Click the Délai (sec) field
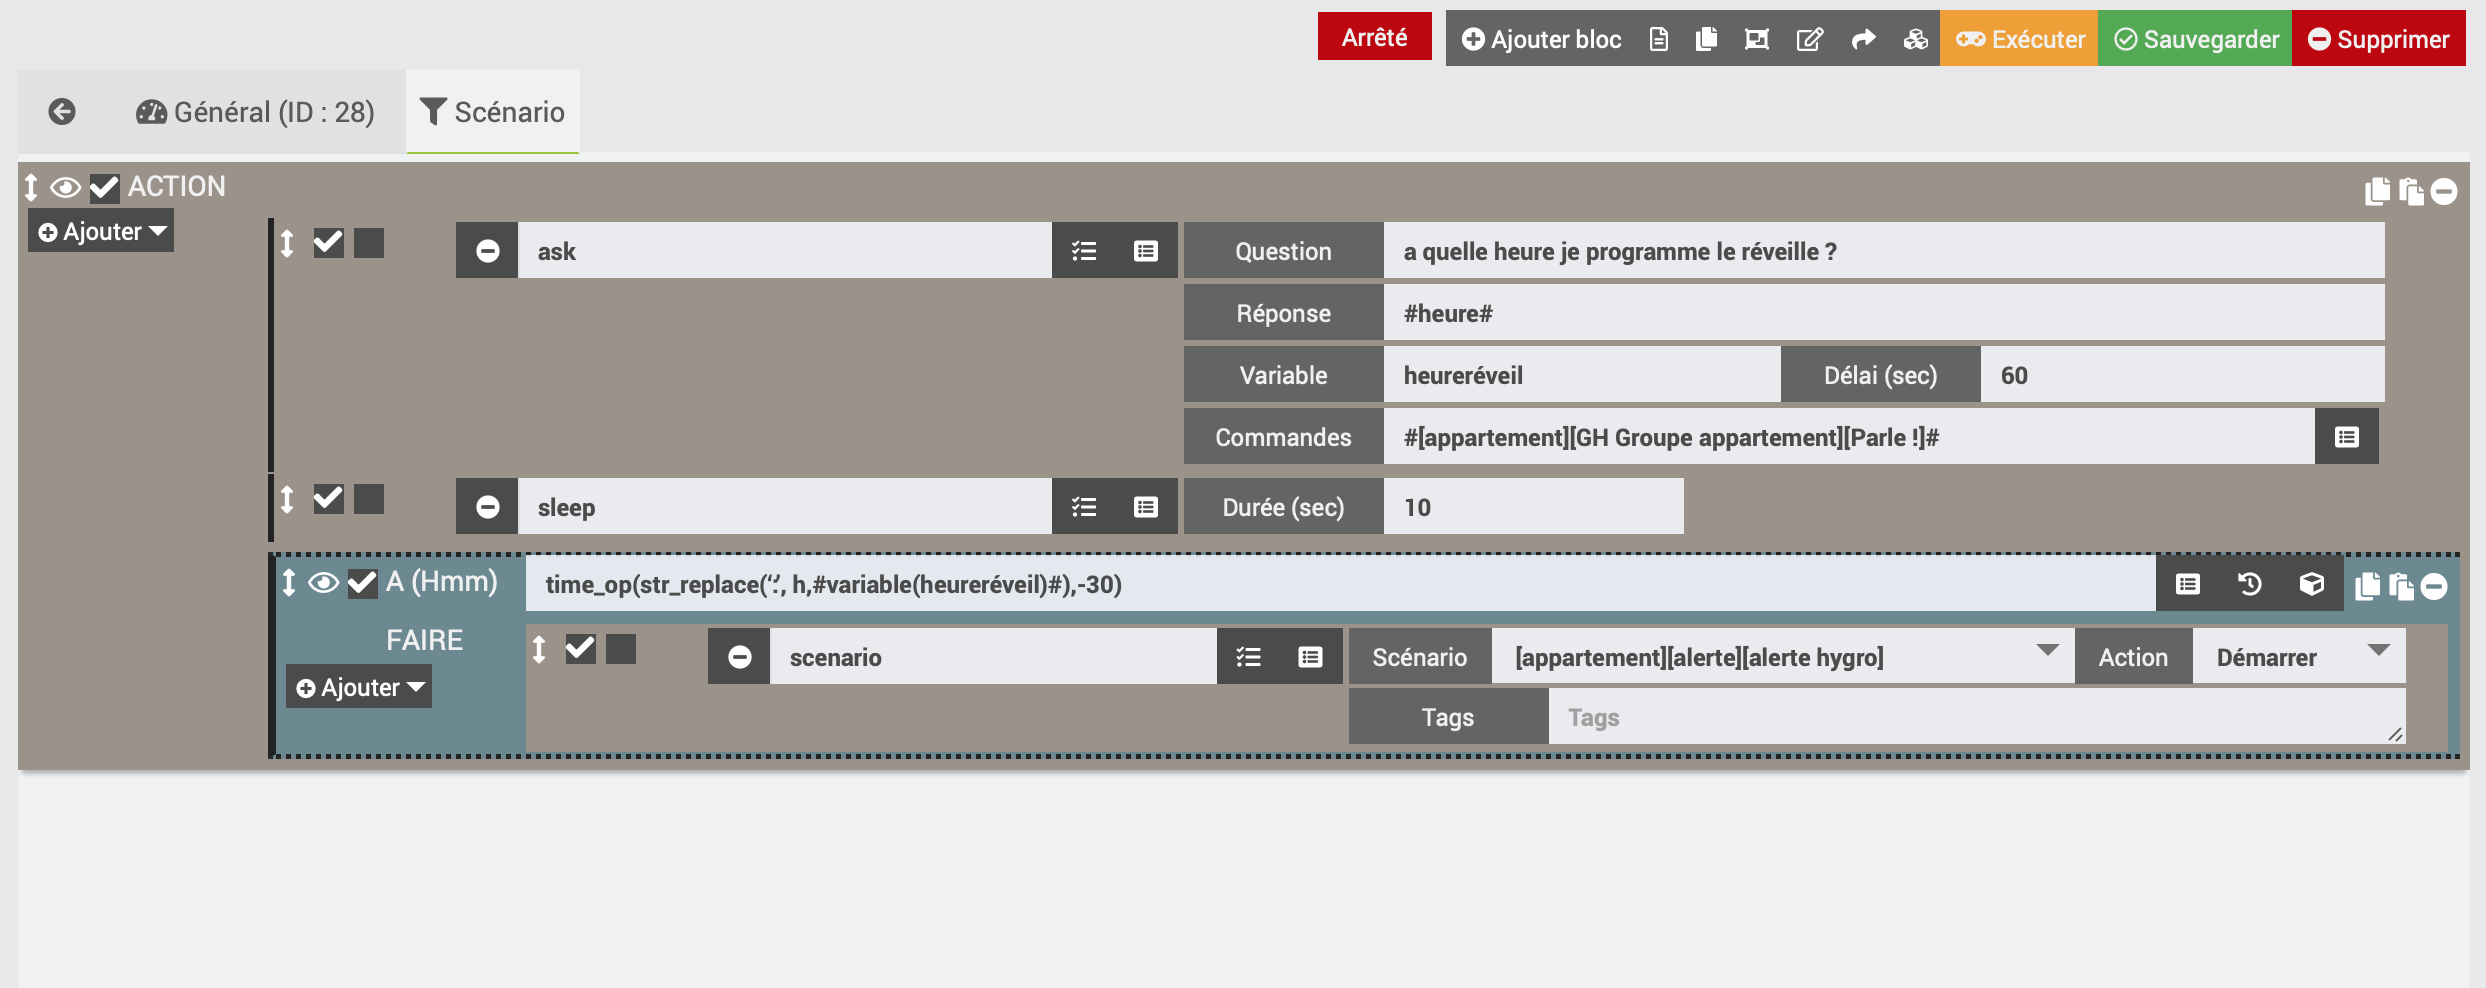The image size is (2486, 988). [2182, 374]
